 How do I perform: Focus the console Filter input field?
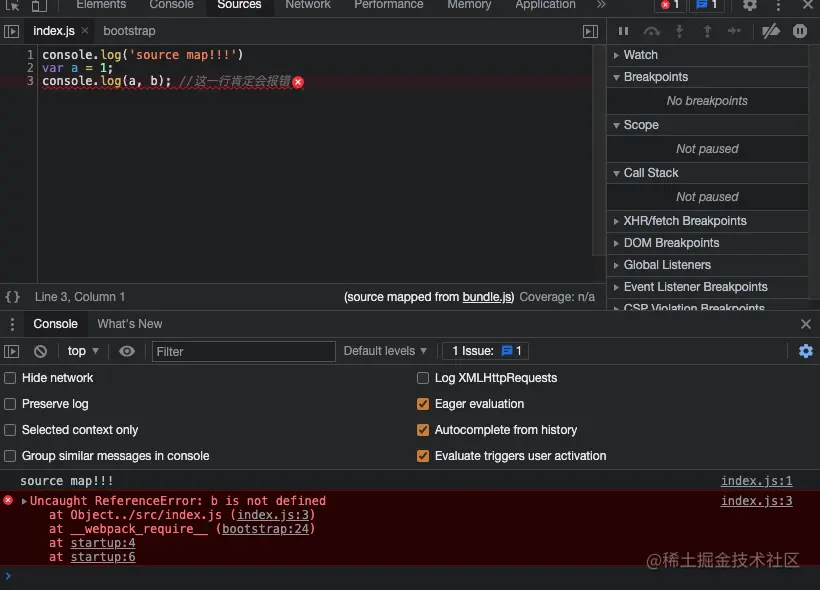pos(244,351)
